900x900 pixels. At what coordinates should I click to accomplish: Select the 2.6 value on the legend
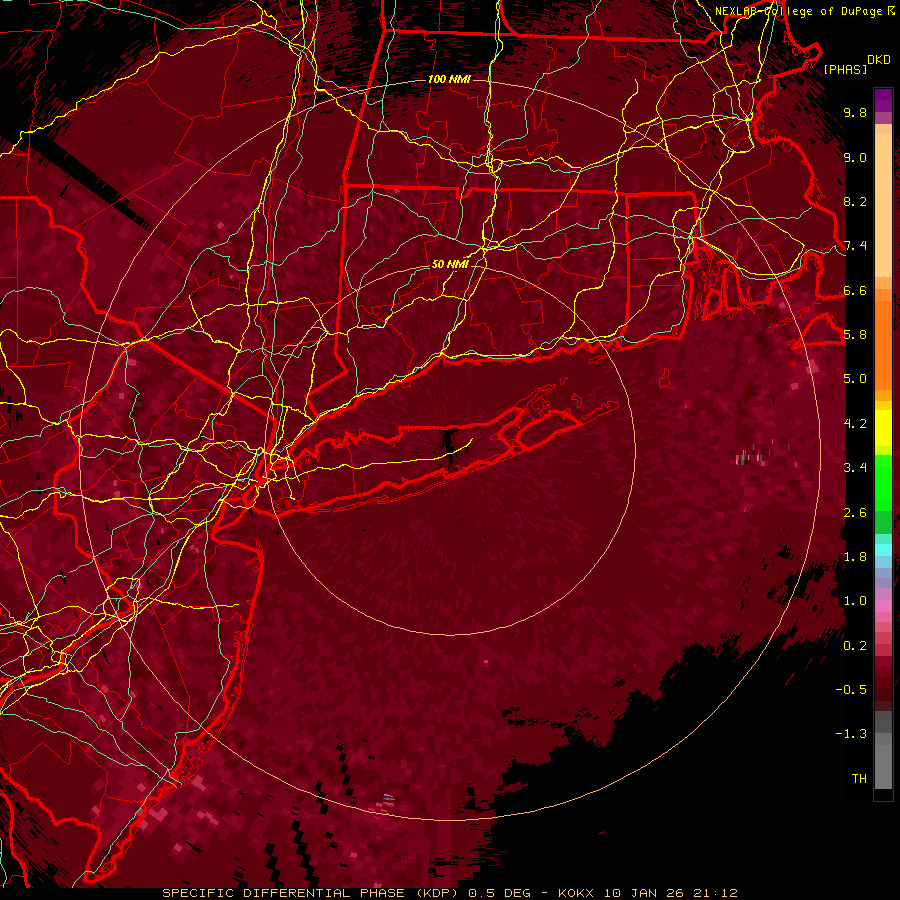coord(855,513)
